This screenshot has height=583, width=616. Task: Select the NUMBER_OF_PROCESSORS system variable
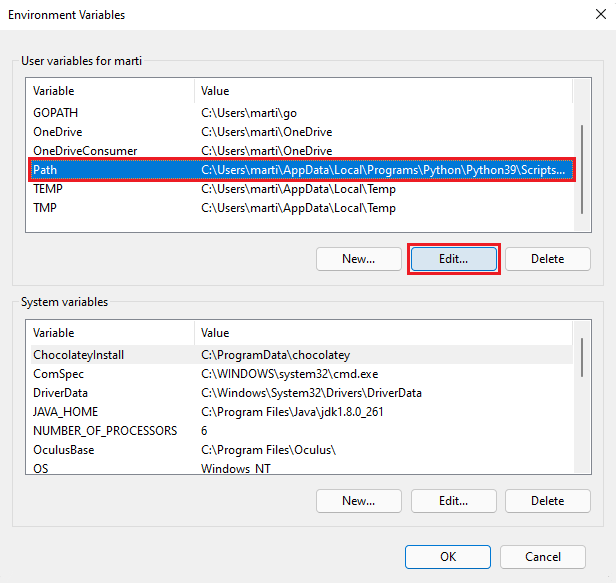[105, 430]
